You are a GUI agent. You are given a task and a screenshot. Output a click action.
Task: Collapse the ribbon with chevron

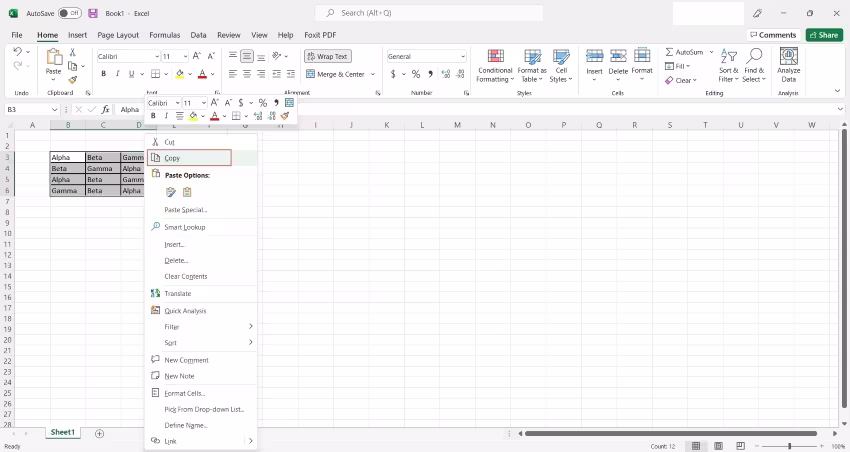tap(837, 91)
